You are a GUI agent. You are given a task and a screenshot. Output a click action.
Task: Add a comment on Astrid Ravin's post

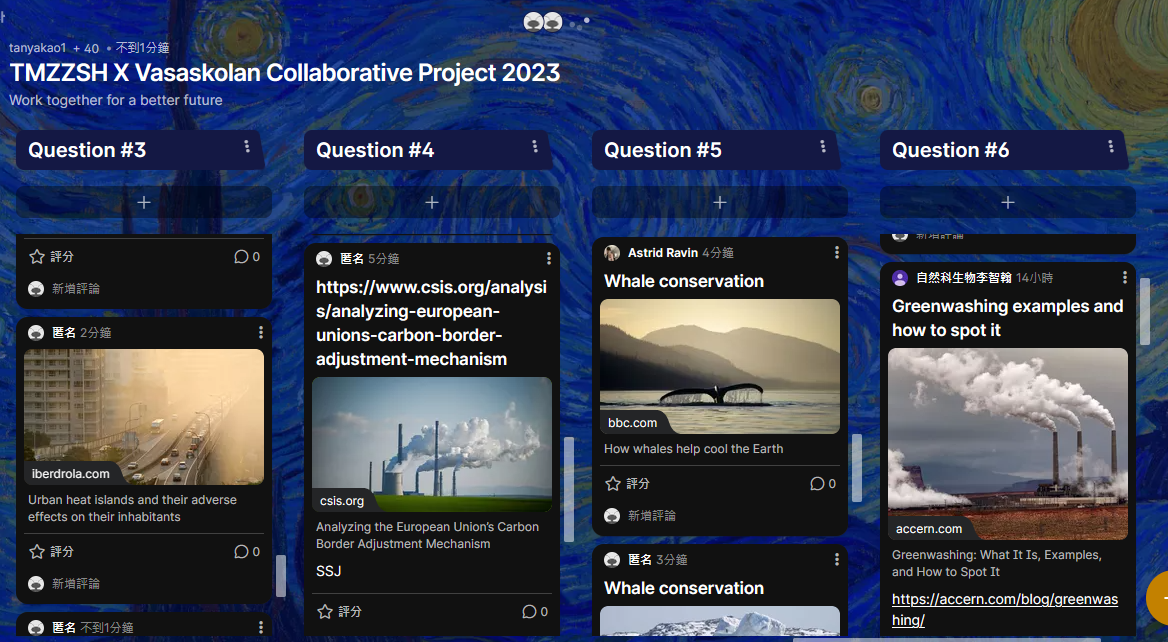coord(651,516)
